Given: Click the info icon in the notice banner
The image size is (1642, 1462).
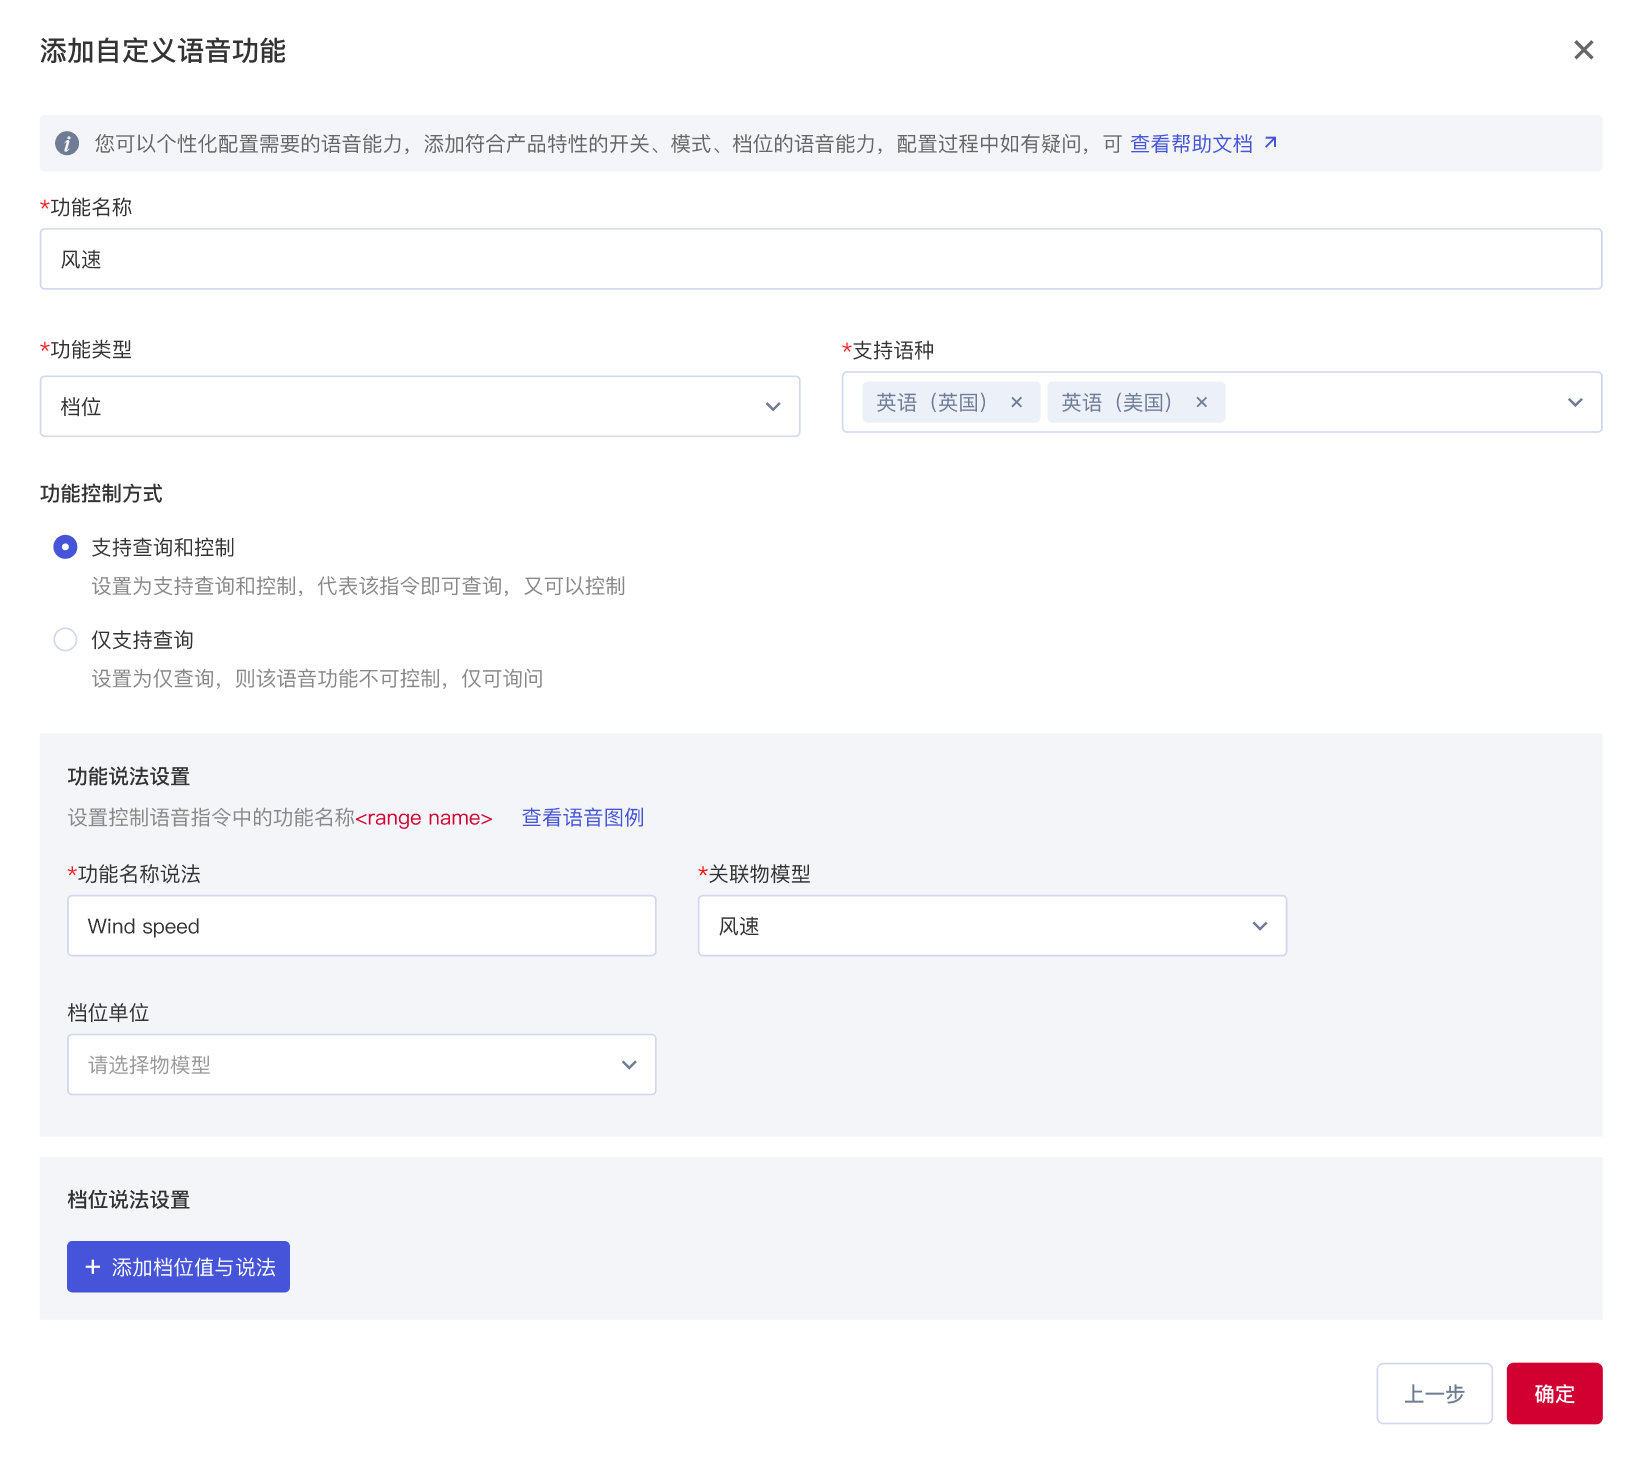Looking at the screenshot, I should point(67,144).
